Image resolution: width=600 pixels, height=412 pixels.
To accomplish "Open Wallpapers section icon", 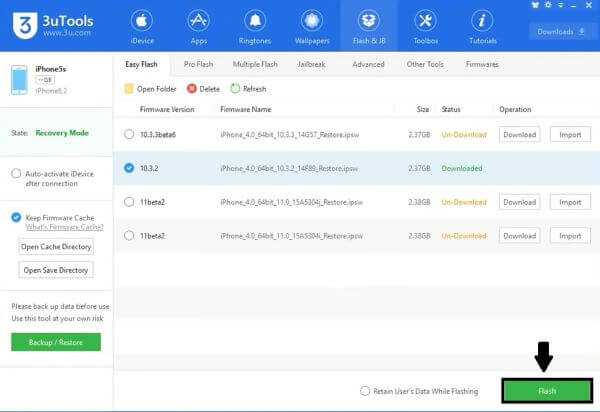I will (311, 22).
